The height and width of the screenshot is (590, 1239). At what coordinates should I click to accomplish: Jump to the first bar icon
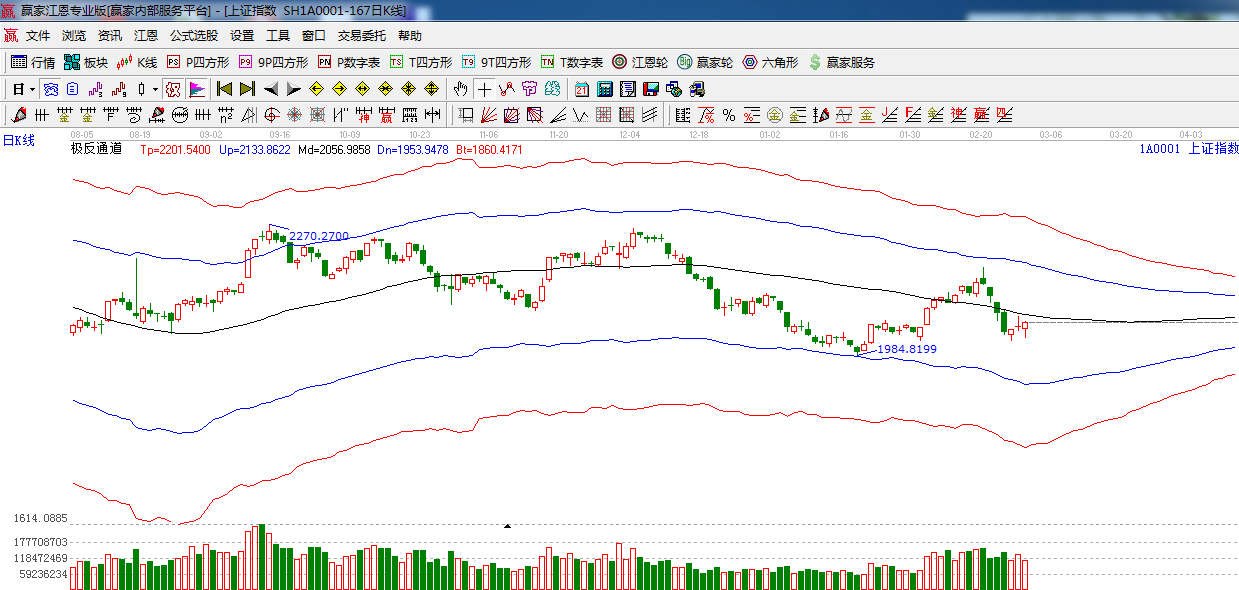(225, 89)
